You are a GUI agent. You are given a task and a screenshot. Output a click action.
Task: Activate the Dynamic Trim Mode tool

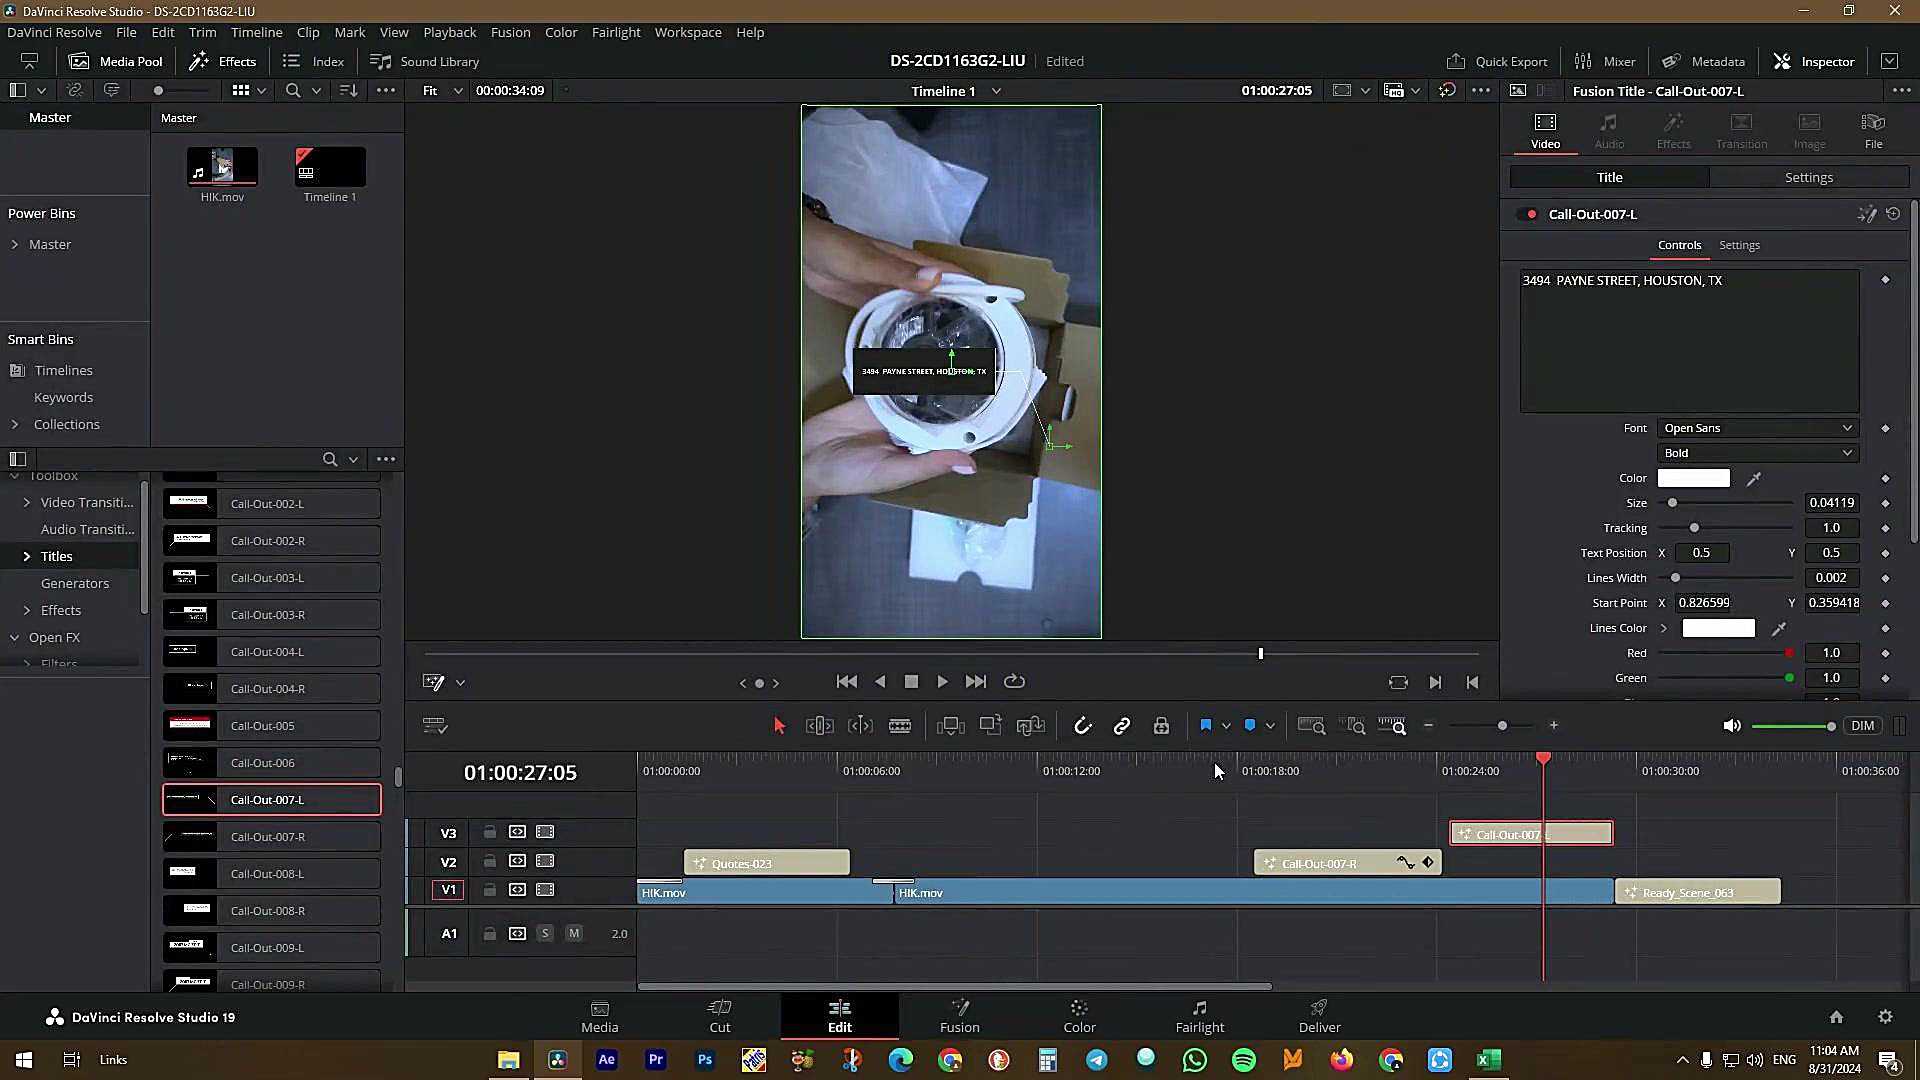[860, 726]
